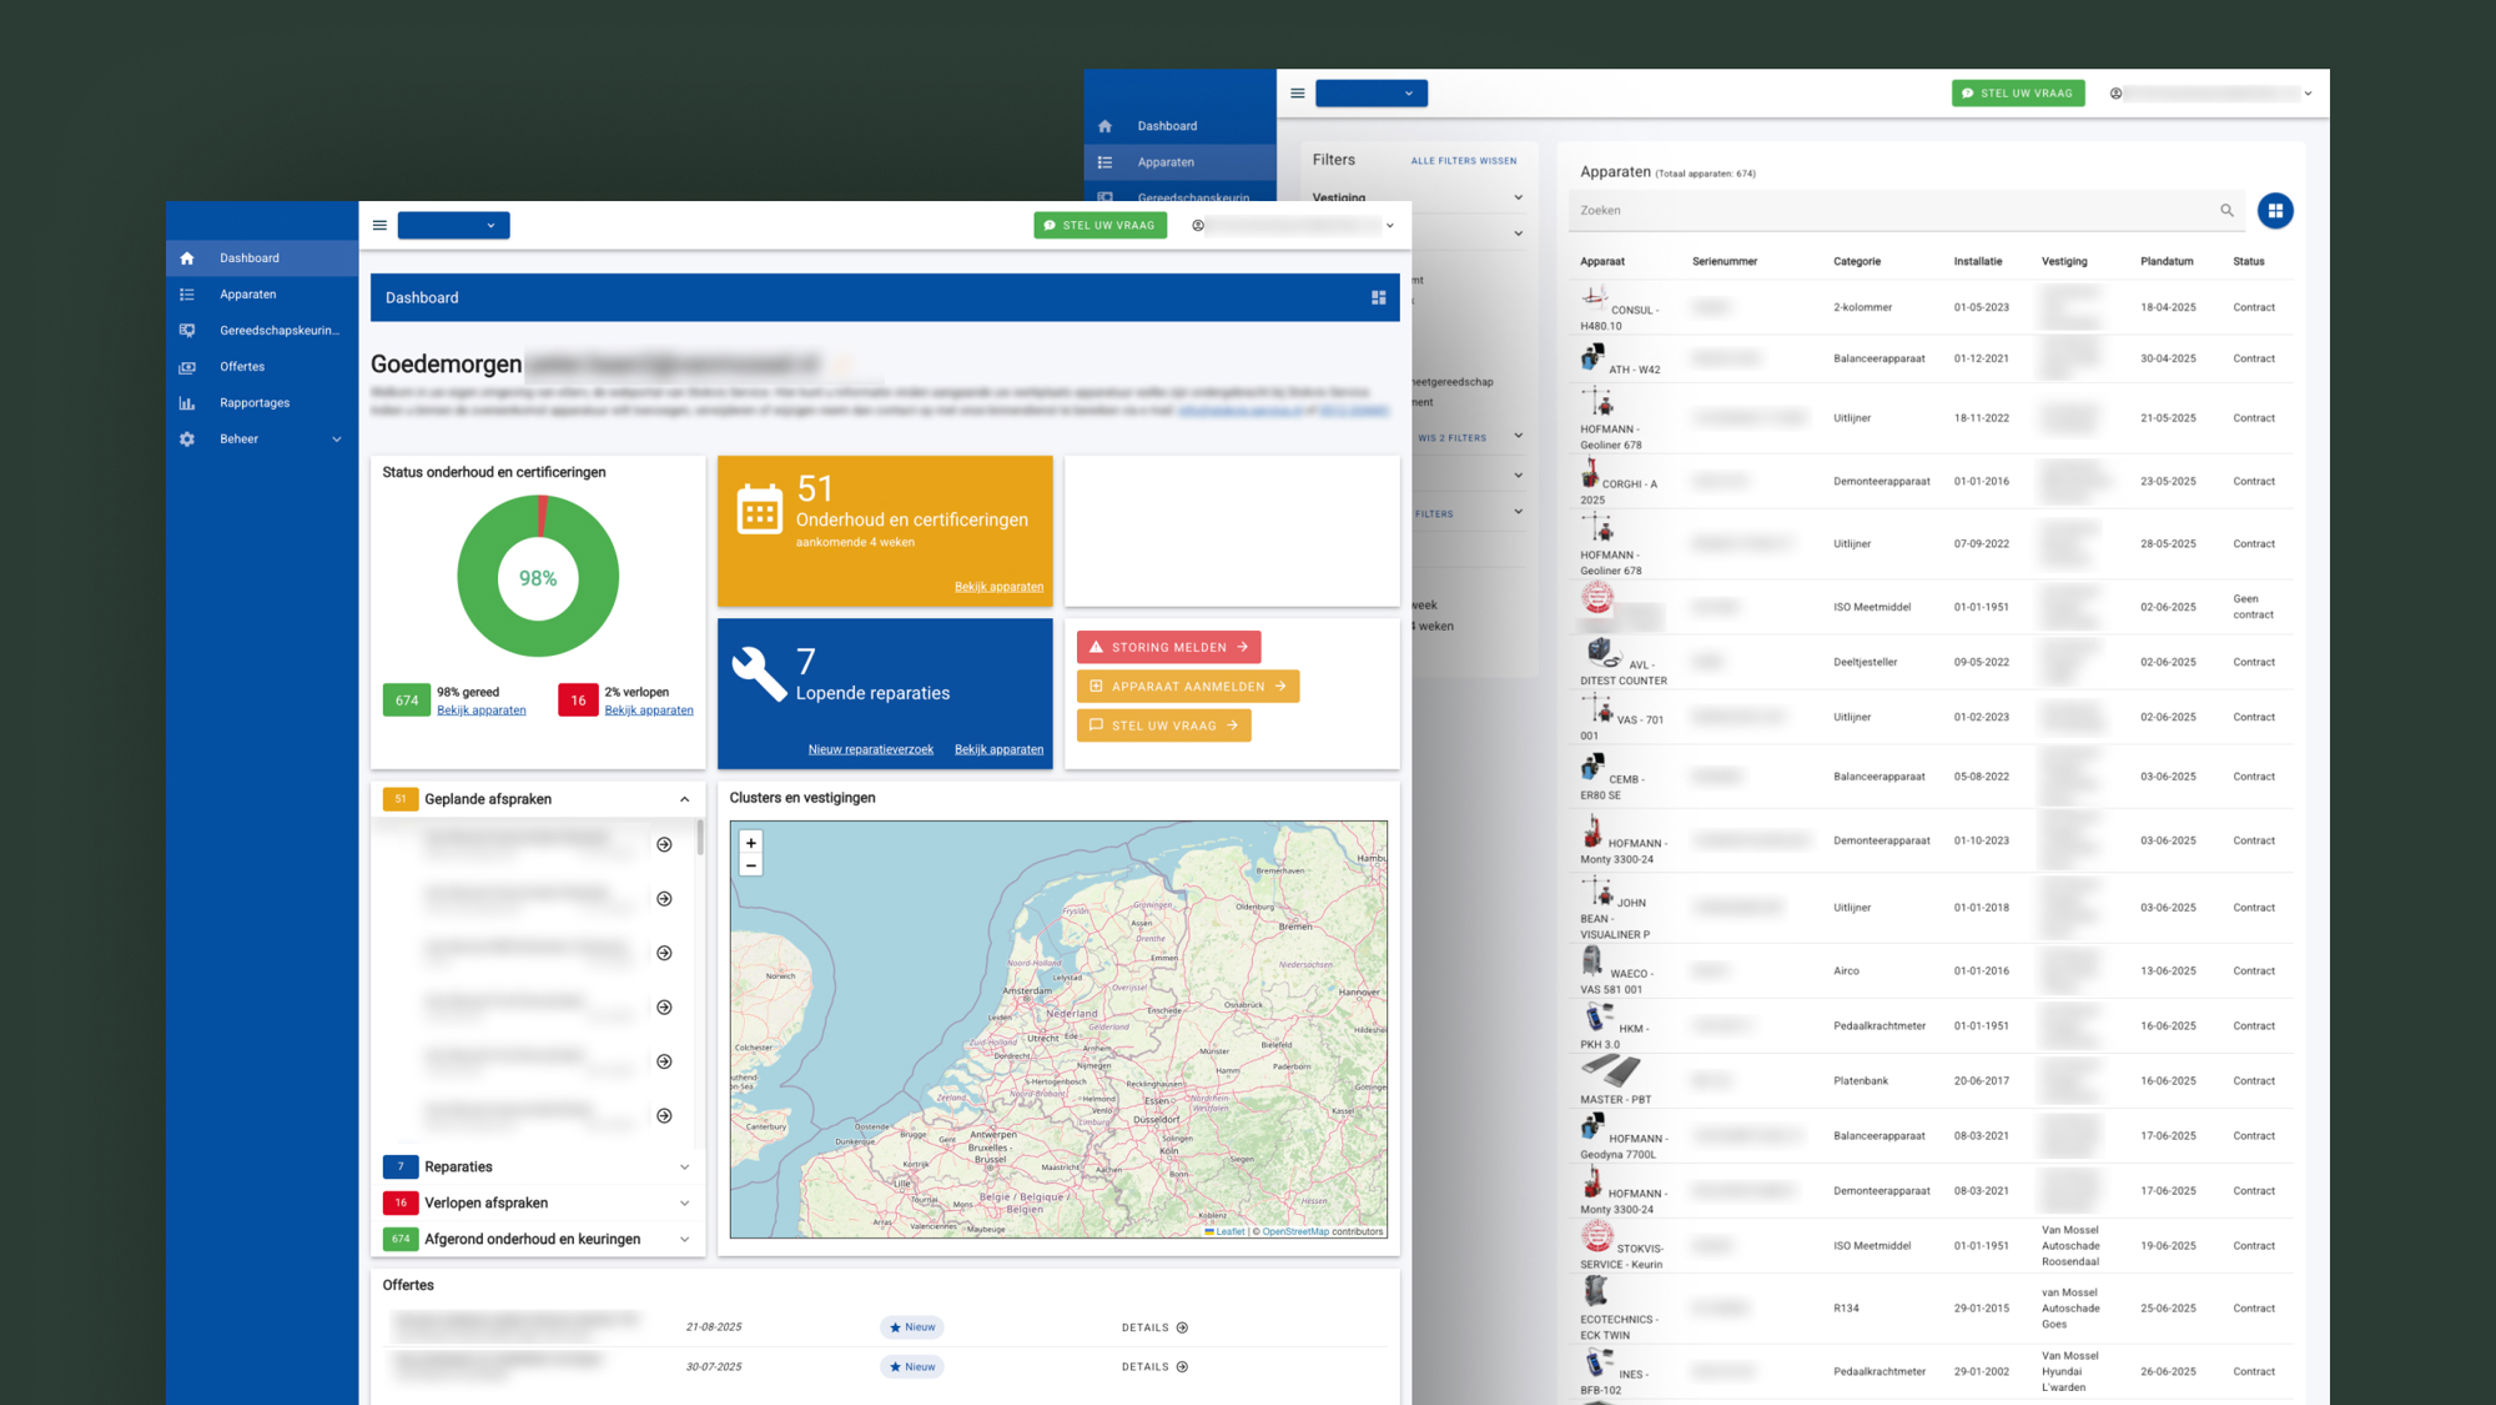Click the WAECO VAS 581 001 device thumbnail
Screen dimensions: 2496x1405
pyautogui.click(x=1592, y=961)
